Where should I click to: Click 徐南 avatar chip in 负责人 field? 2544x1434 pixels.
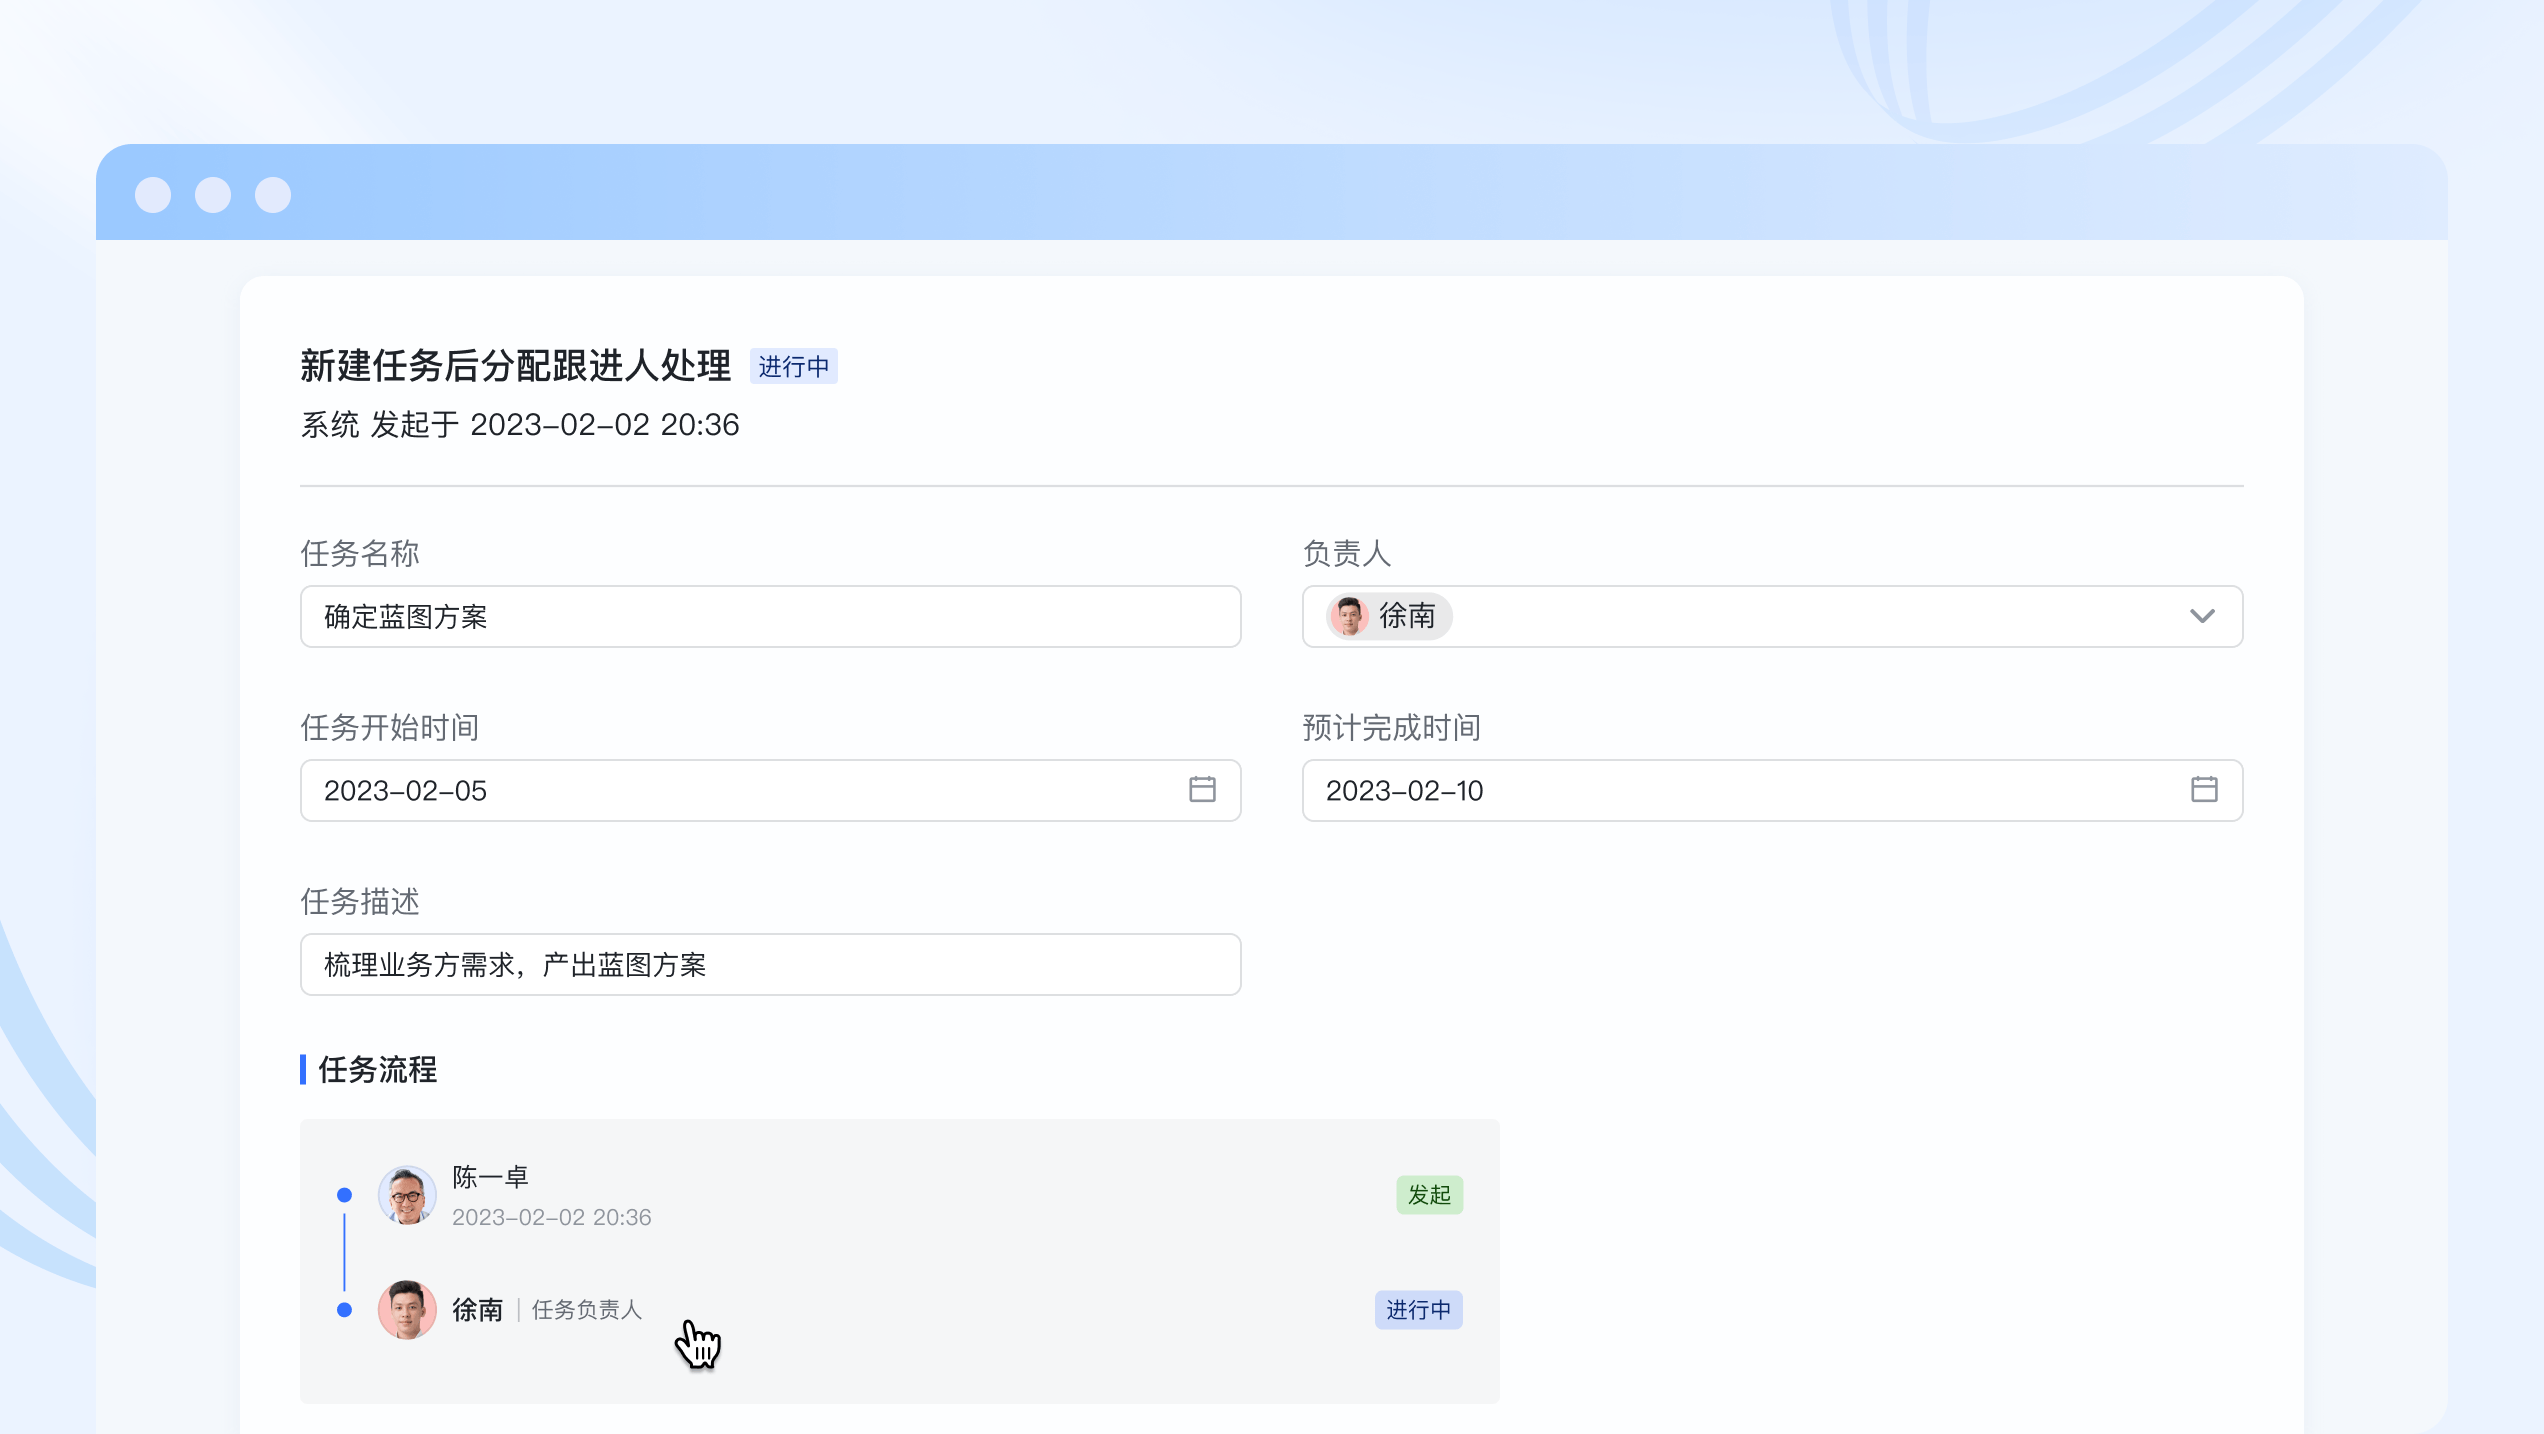pyautogui.click(x=1388, y=616)
